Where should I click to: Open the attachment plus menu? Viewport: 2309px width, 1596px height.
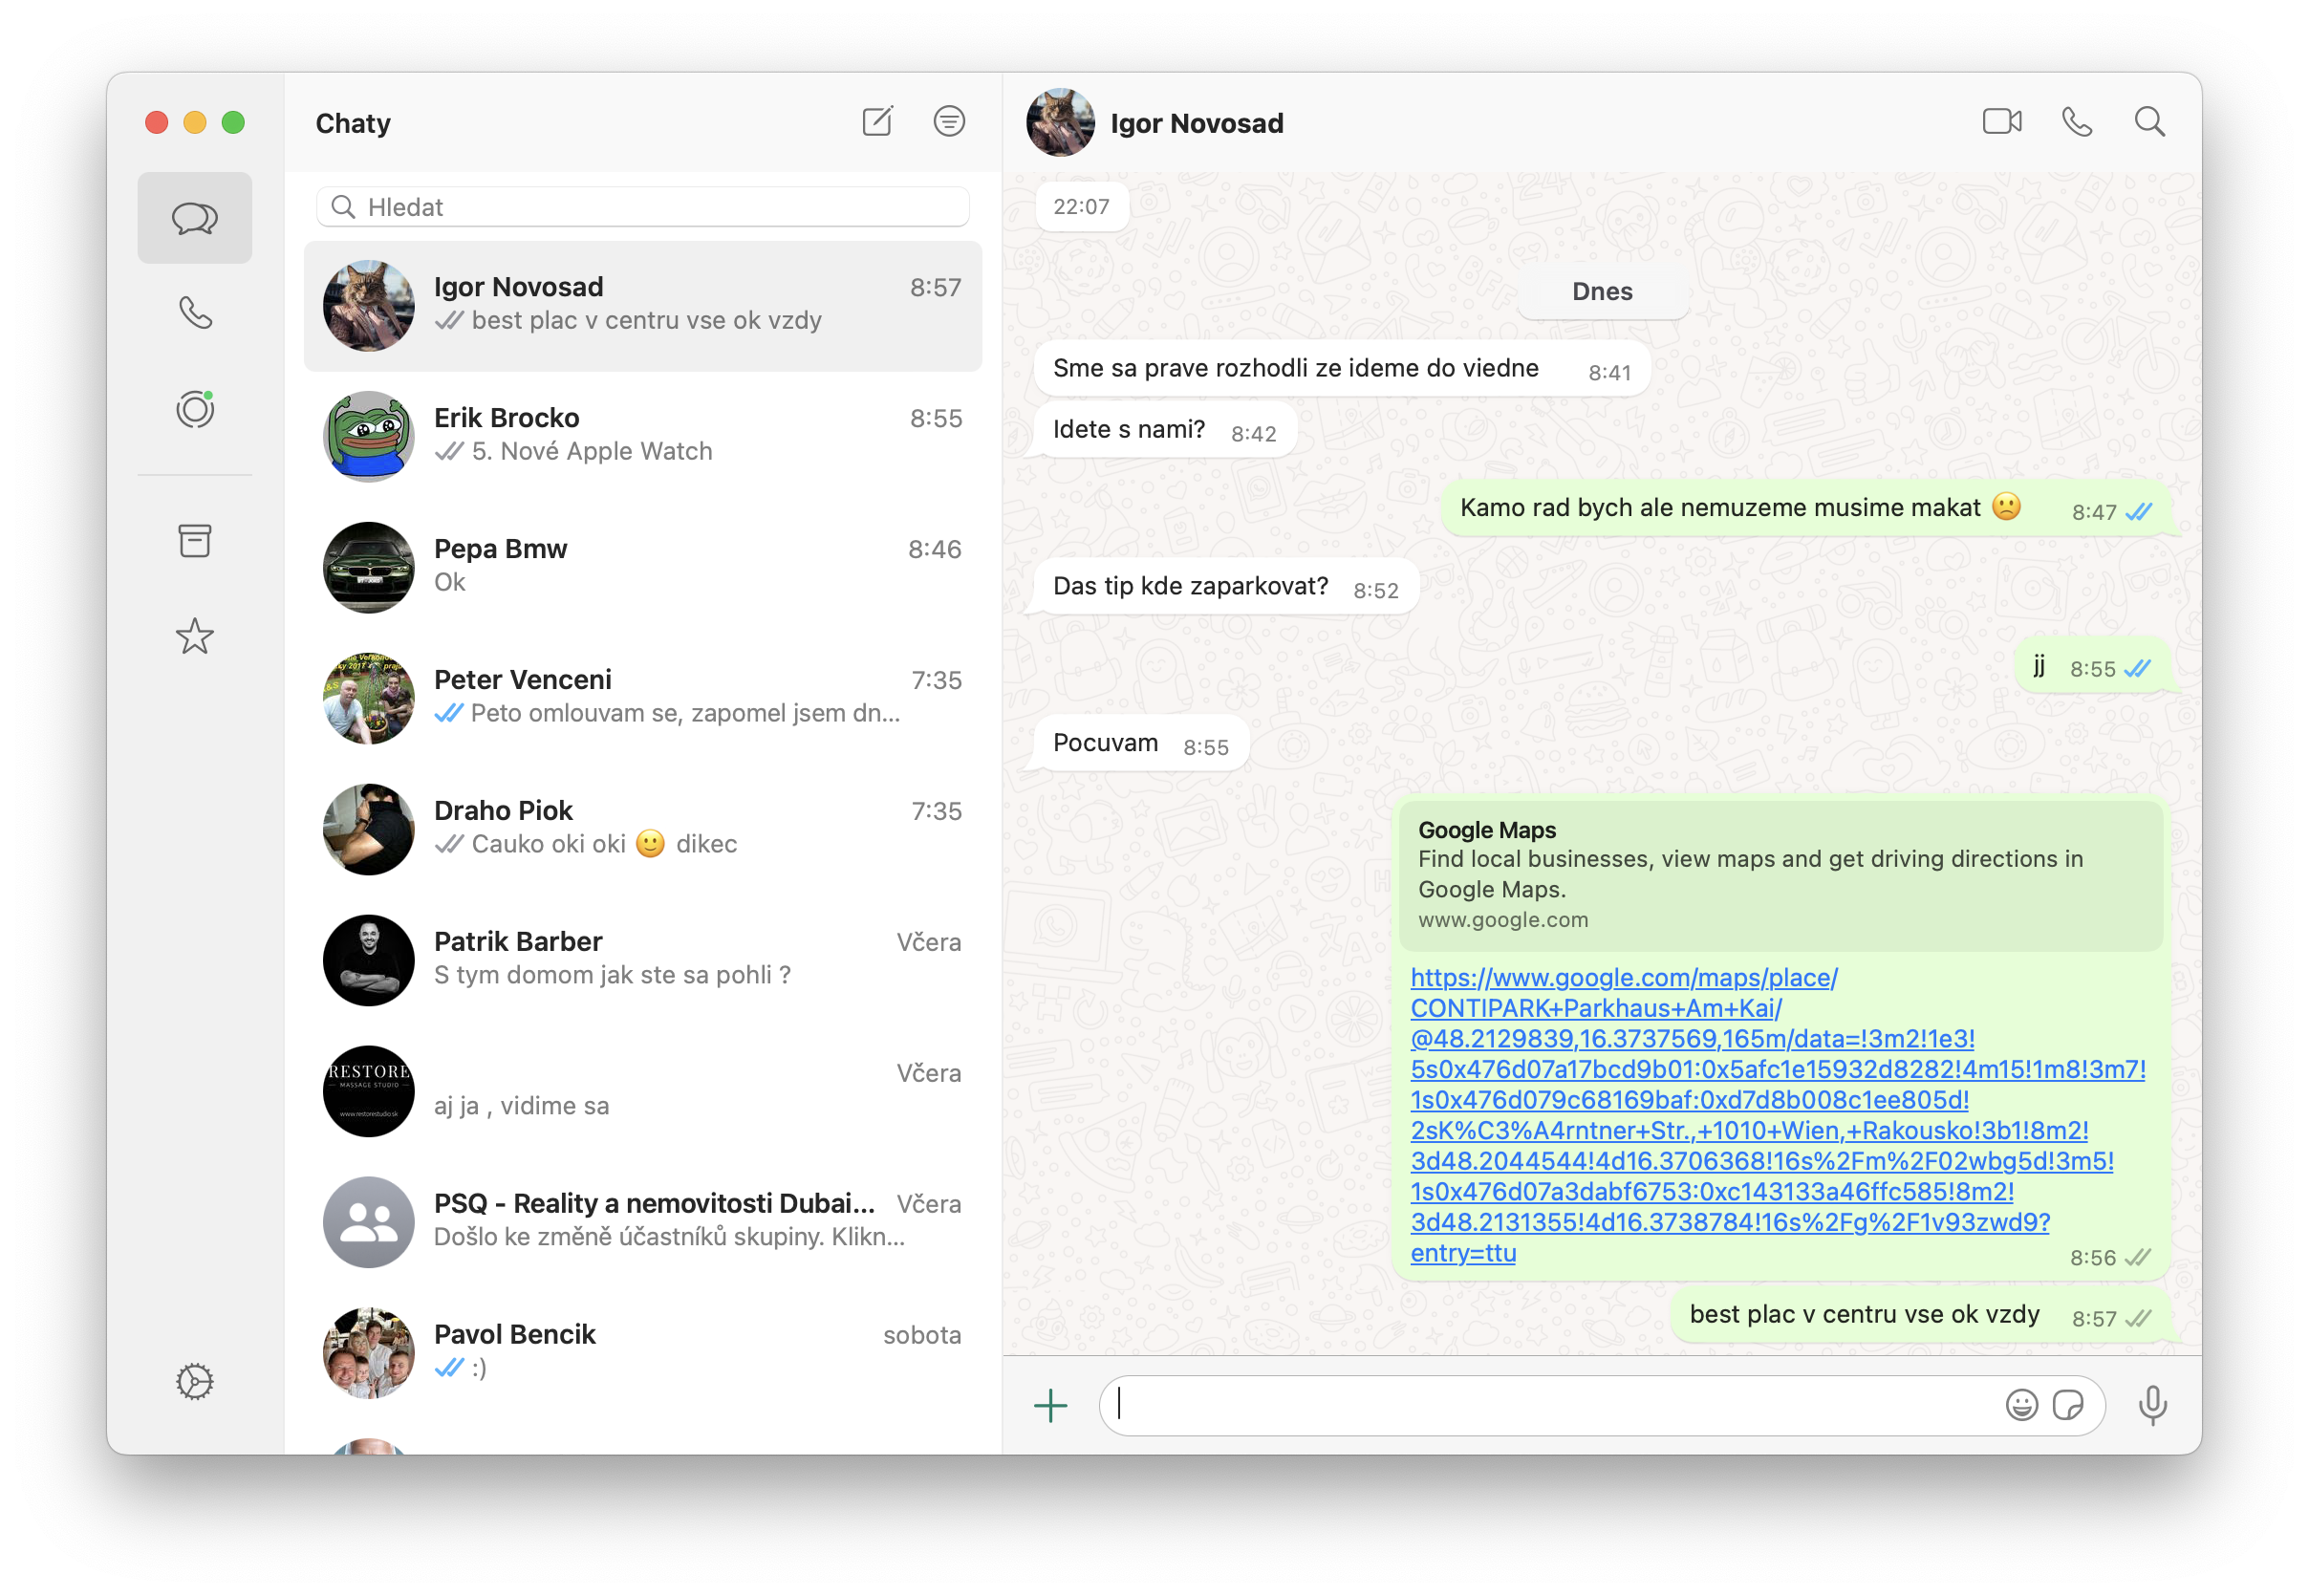[x=1051, y=1406]
